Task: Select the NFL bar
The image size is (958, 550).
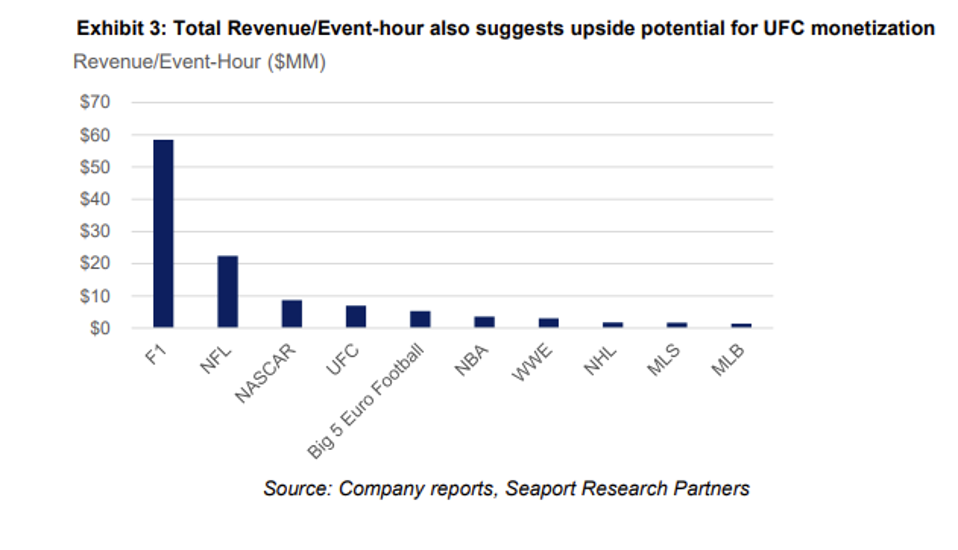Action: coord(227,291)
